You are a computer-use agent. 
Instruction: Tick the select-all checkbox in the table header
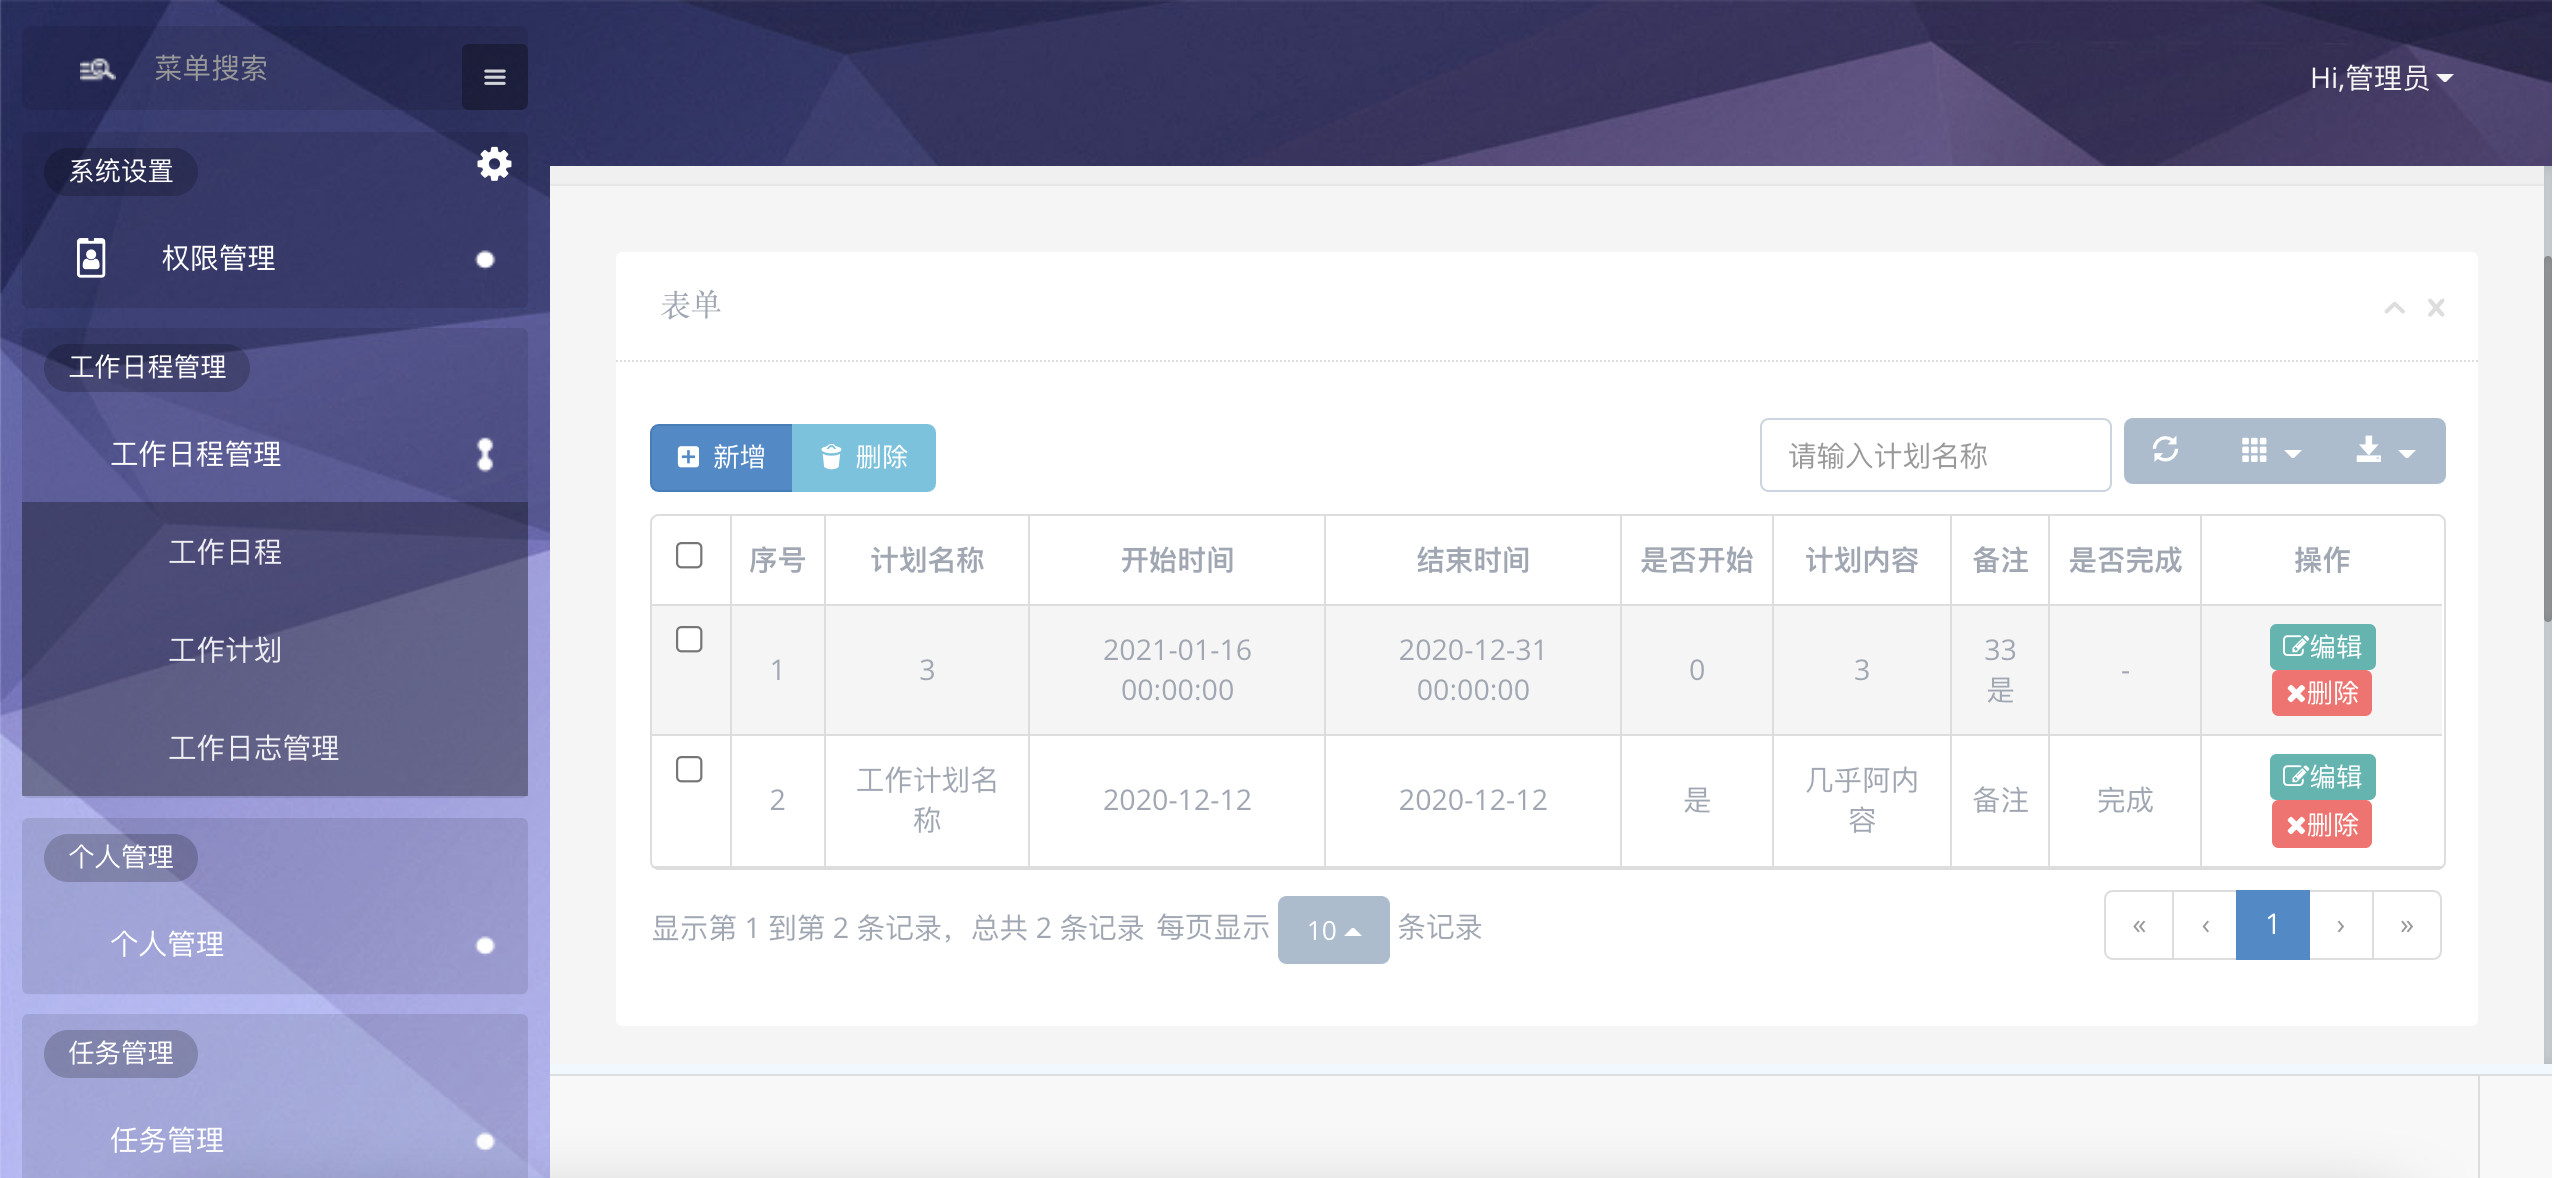point(689,556)
